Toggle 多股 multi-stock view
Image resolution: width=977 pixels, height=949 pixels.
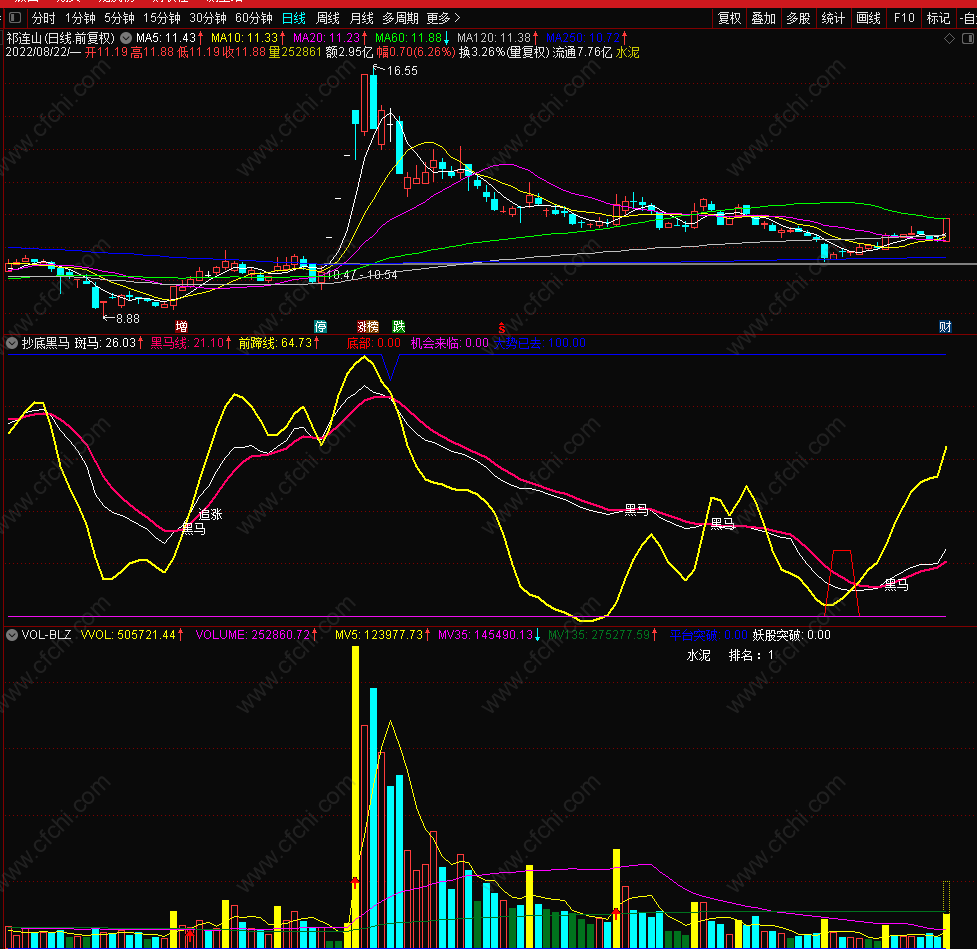tap(798, 18)
